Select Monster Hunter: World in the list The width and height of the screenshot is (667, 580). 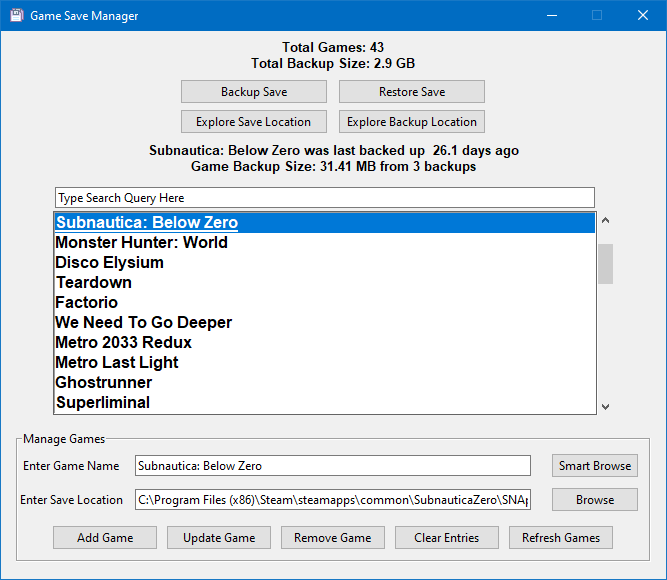coord(325,243)
